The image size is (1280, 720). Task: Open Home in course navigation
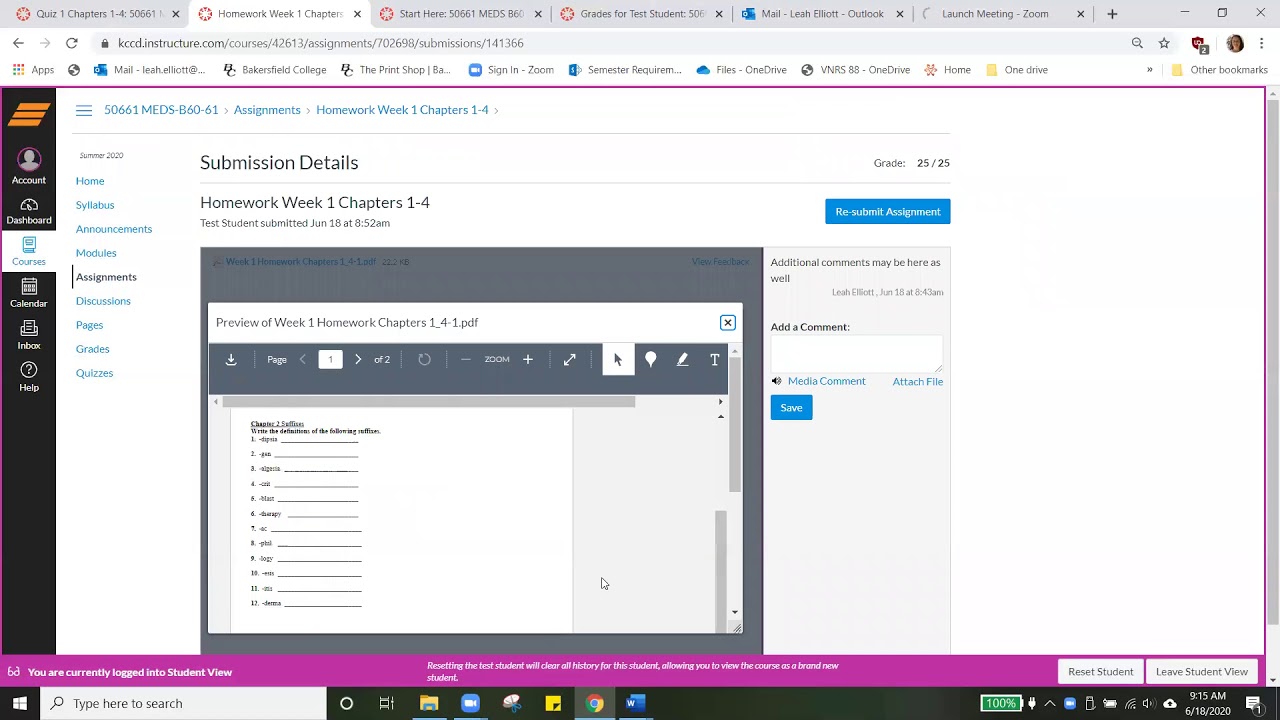(x=90, y=181)
